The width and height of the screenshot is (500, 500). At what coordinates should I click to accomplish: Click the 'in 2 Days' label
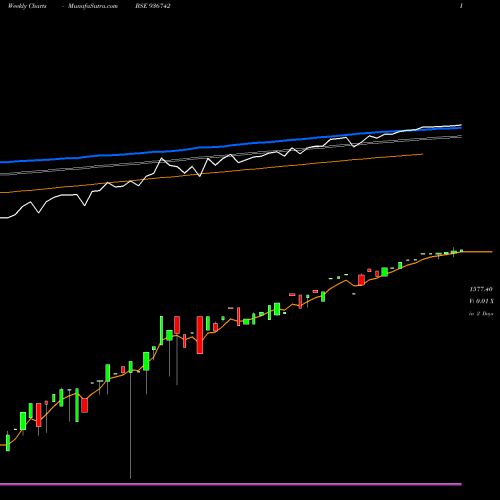pos(481,314)
